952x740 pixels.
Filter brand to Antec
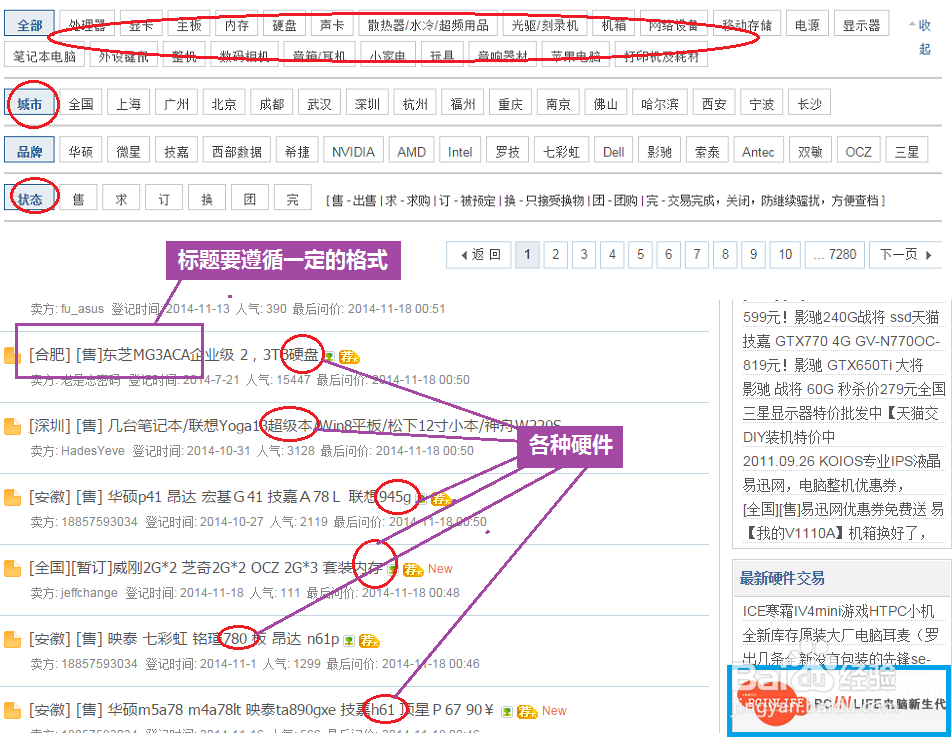[758, 152]
